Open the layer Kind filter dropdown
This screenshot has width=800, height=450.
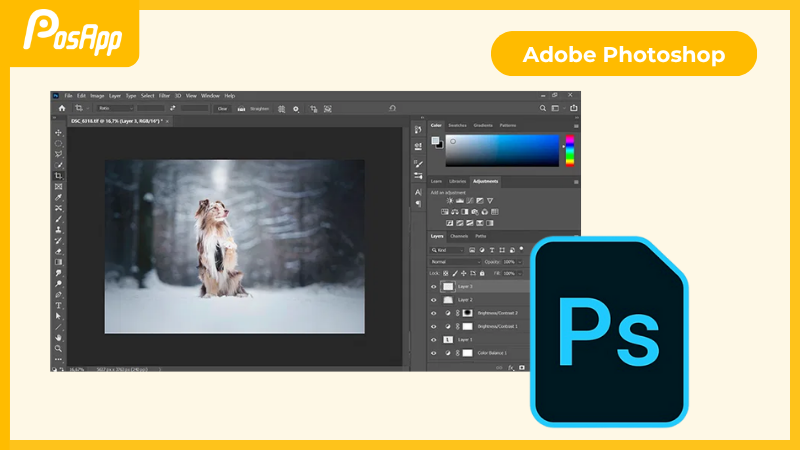click(x=447, y=250)
